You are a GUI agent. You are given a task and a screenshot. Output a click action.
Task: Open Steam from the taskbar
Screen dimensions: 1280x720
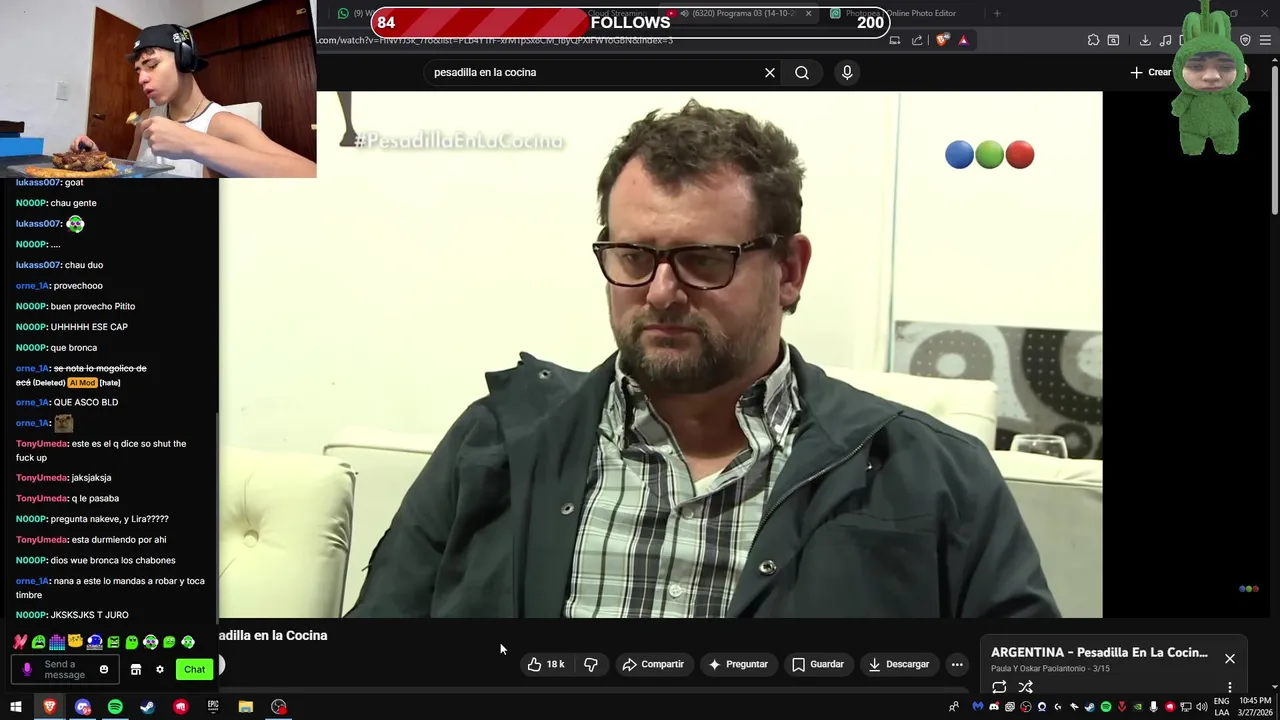147,707
